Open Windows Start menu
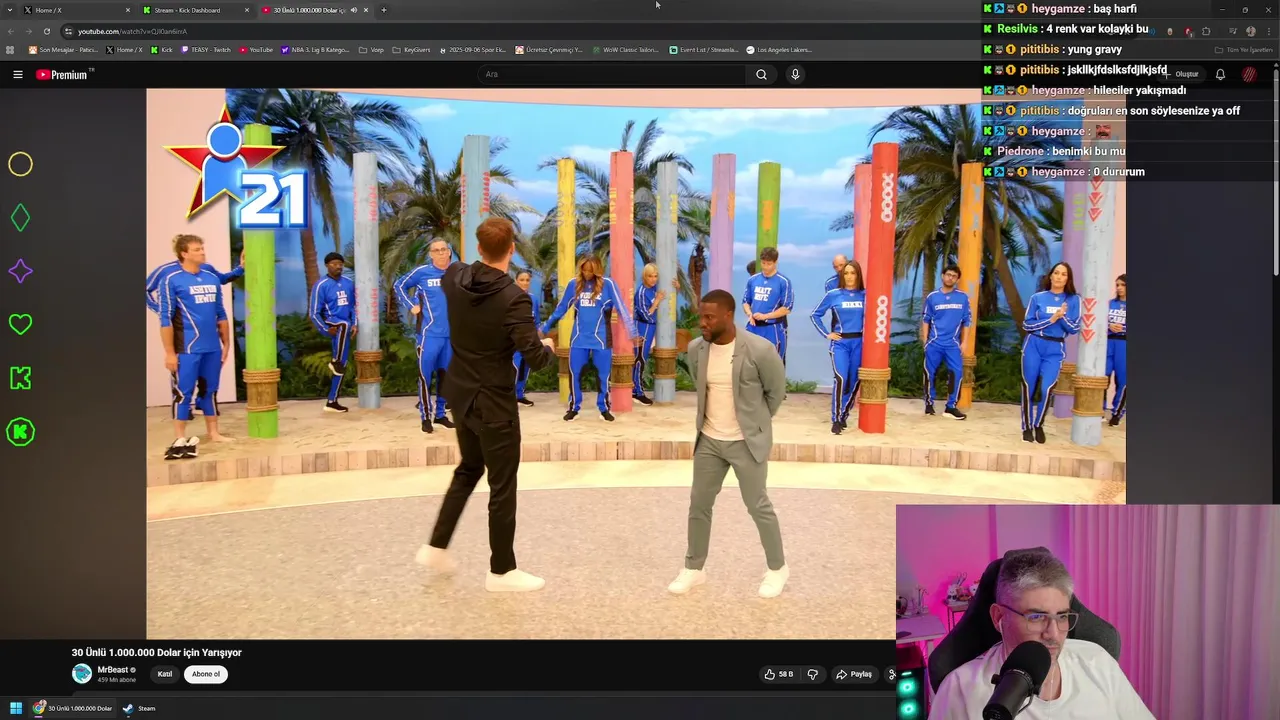1280x720 pixels. point(15,708)
